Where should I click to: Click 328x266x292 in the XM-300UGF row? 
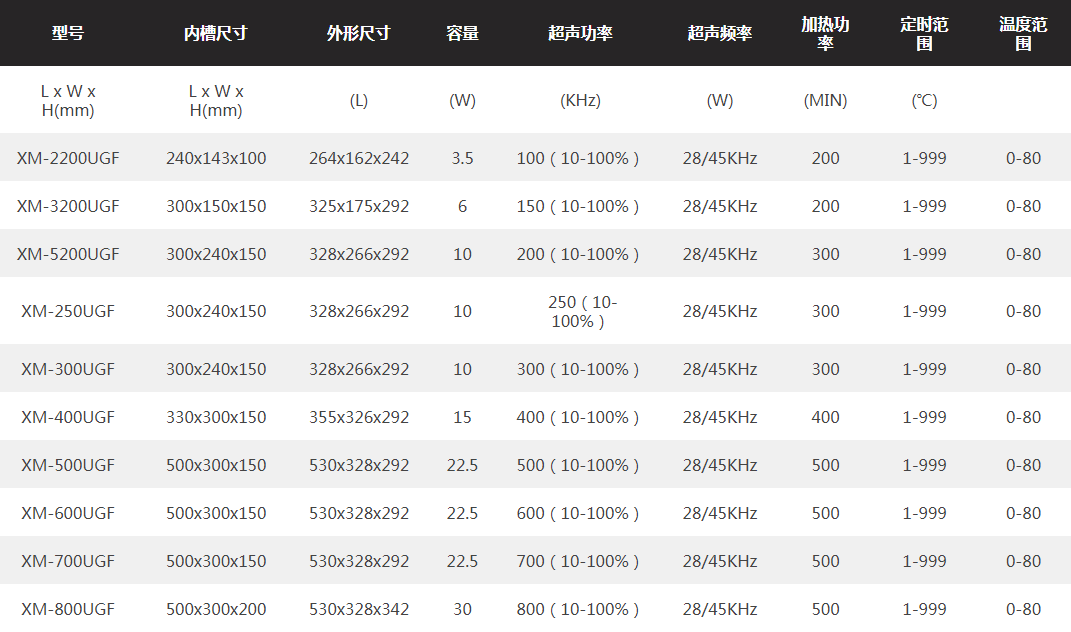(359, 369)
